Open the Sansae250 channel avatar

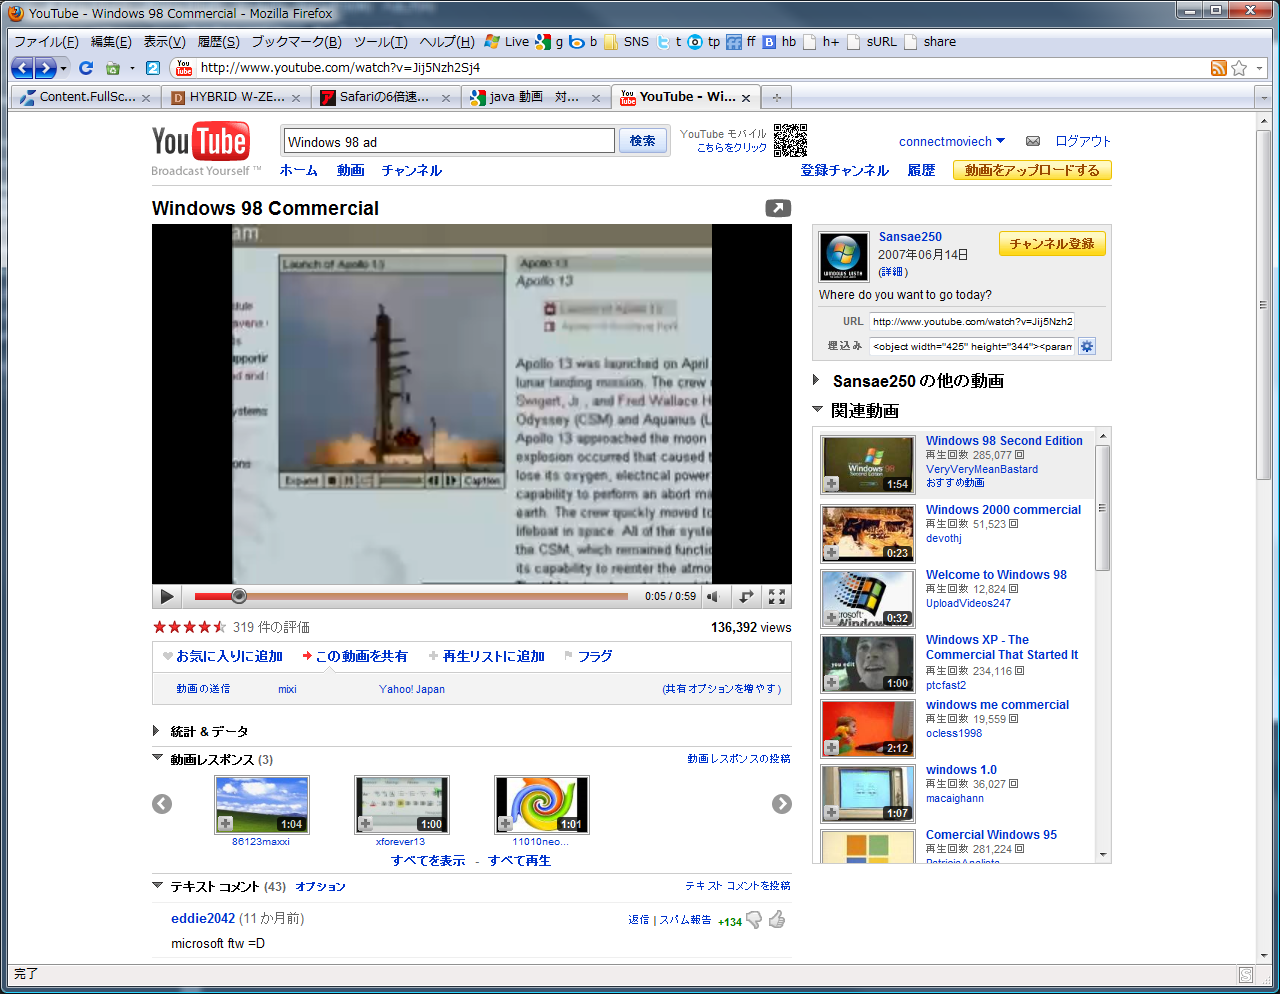pyautogui.click(x=843, y=257)
